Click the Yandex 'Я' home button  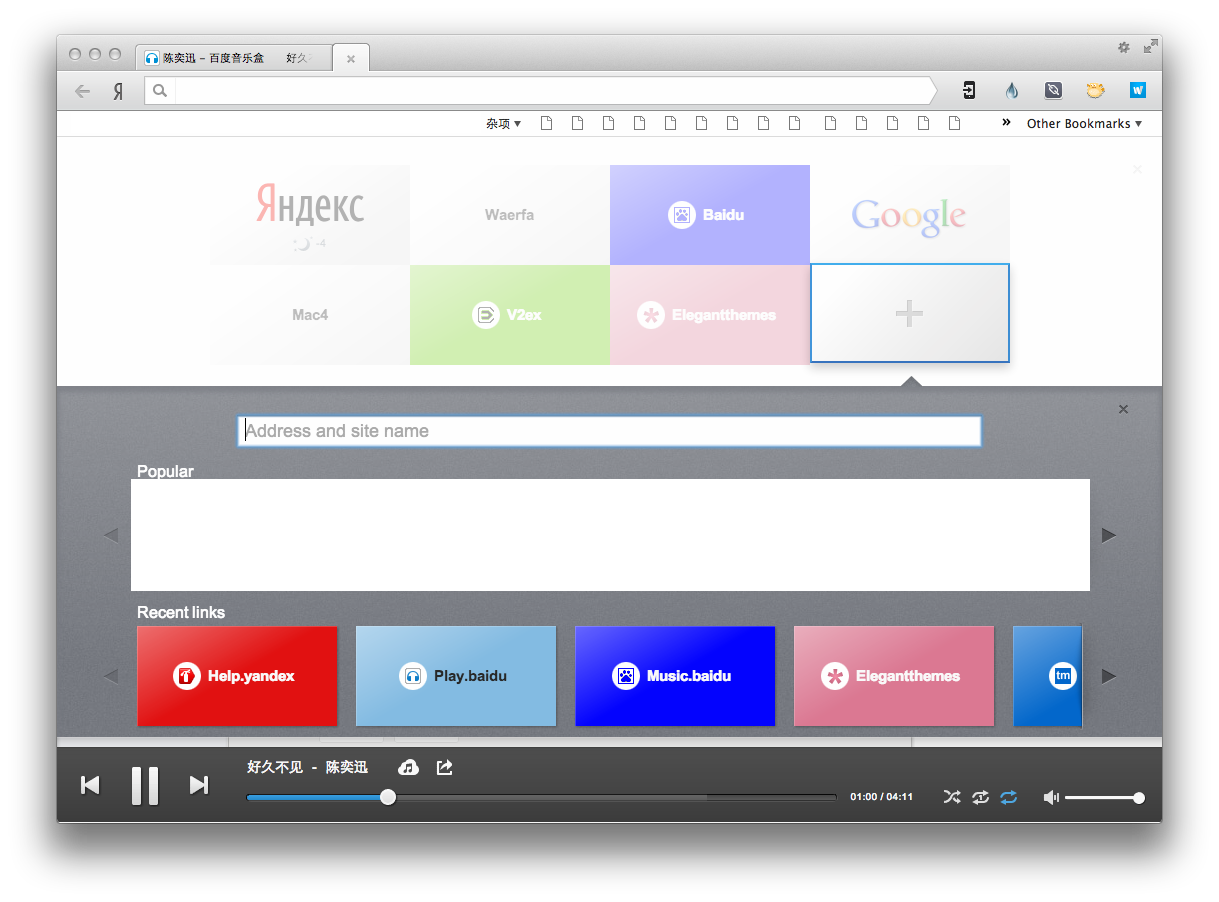pyautogui.click(x=118, y=92)
